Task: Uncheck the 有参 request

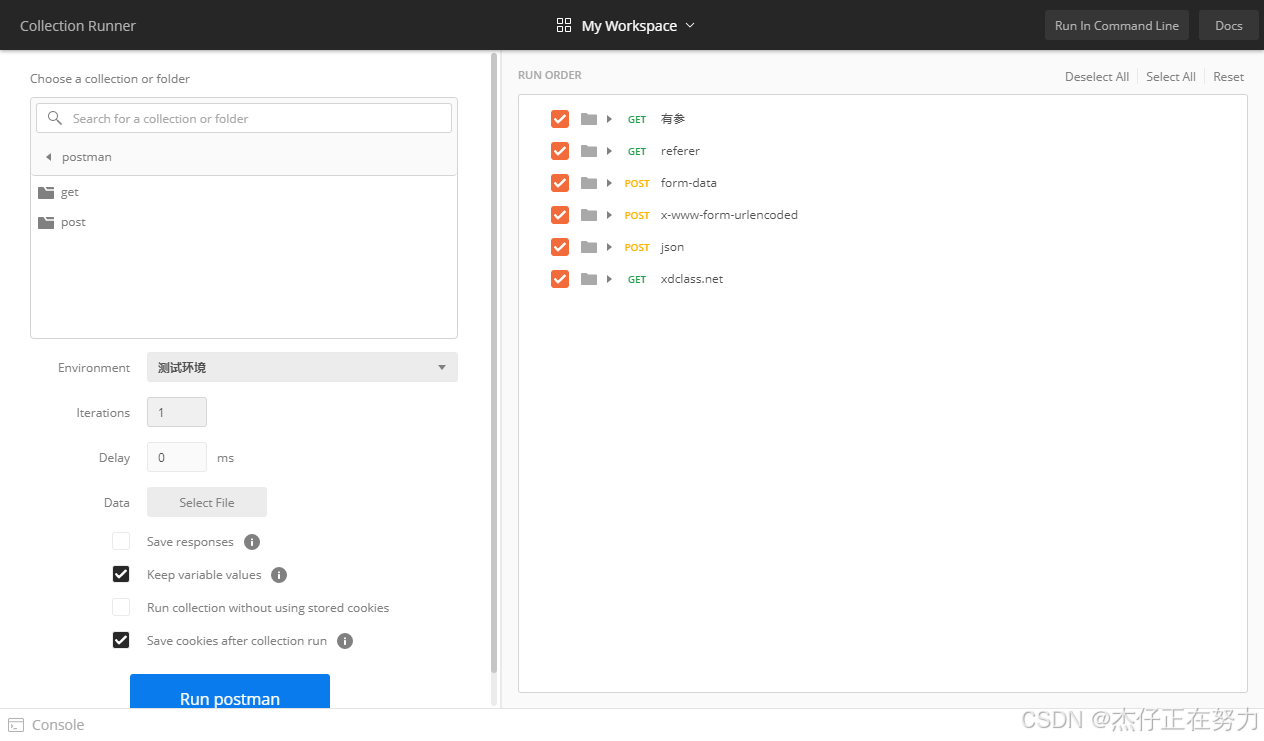Action: coord(560,119)
